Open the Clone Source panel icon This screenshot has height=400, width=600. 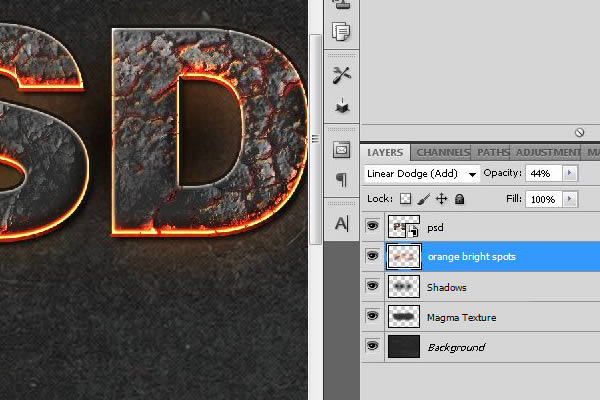(x=341, y=5)
